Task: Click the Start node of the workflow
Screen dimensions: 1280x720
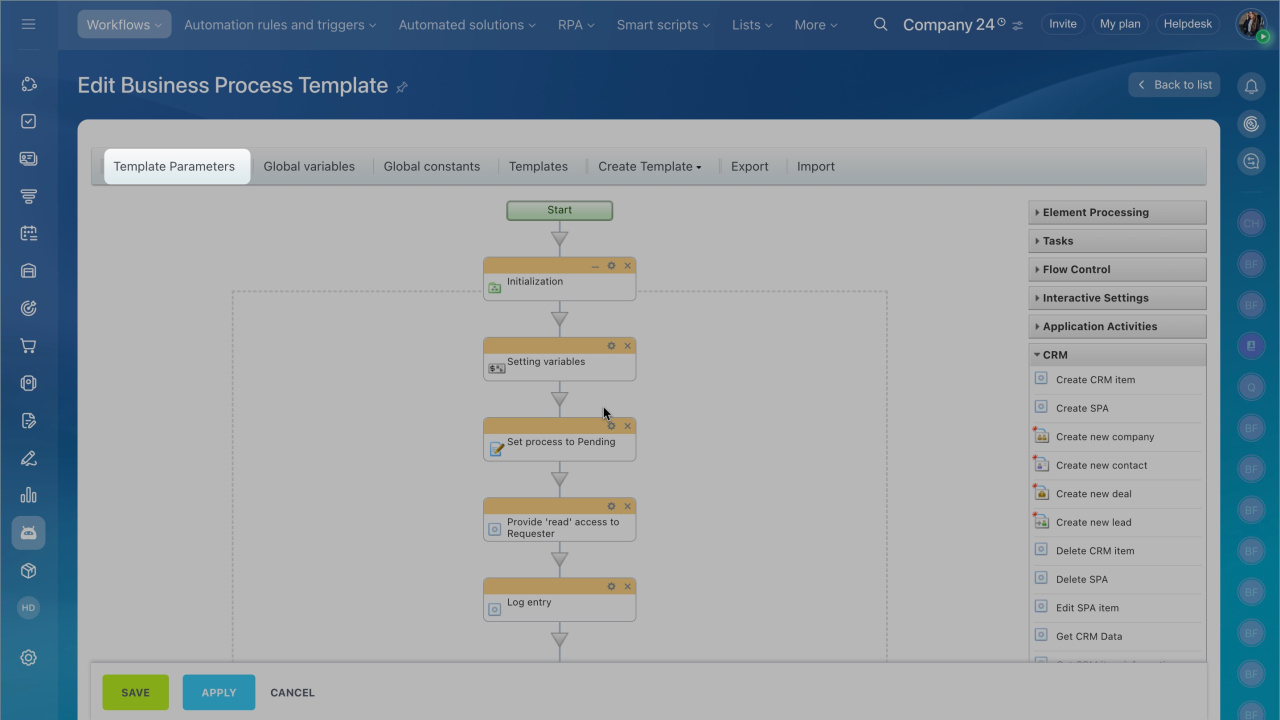Action: (559, 210)
